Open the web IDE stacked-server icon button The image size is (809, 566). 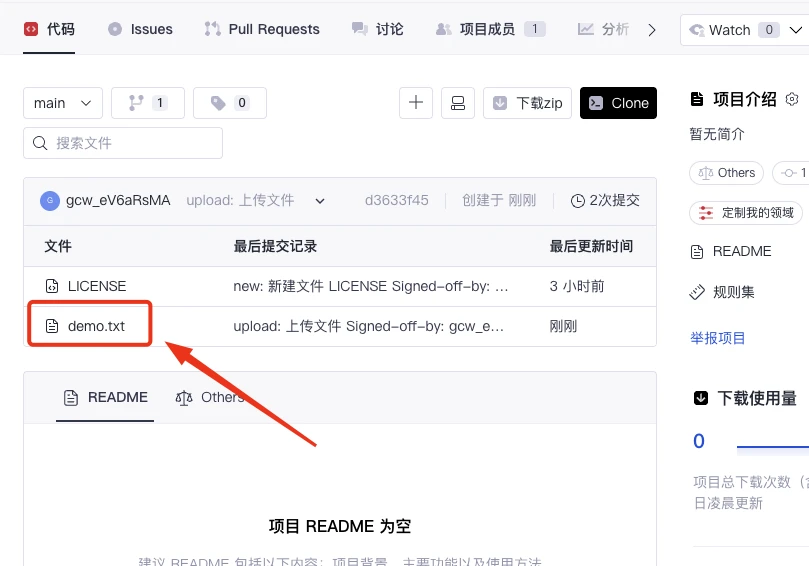coord(458,103)
